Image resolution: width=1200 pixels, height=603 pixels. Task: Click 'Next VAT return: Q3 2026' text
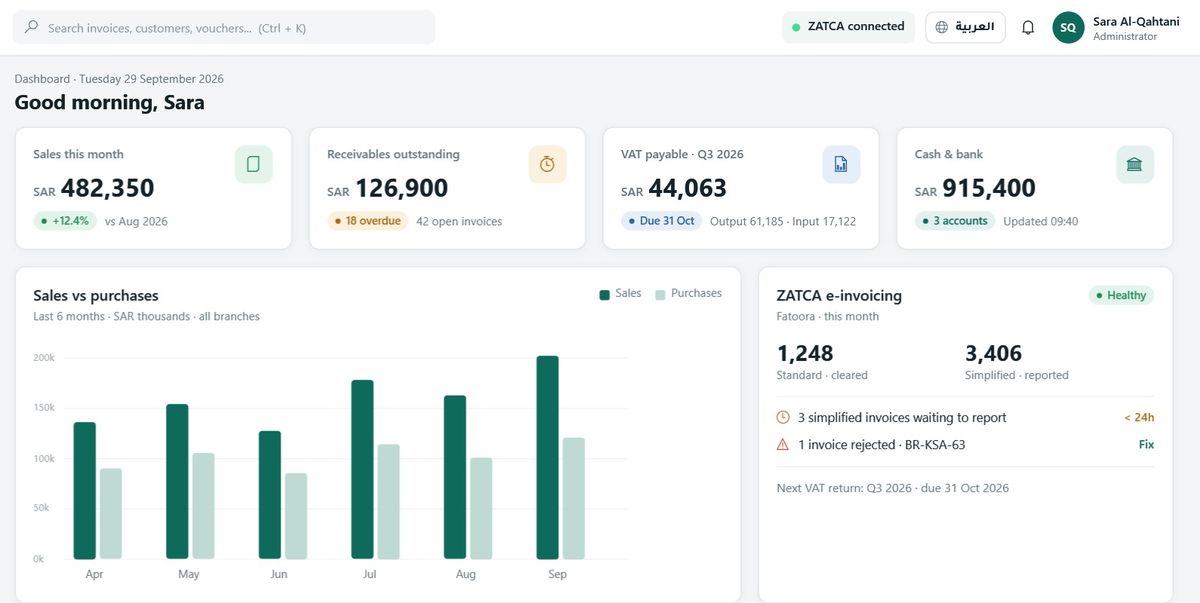coord(844,488)
